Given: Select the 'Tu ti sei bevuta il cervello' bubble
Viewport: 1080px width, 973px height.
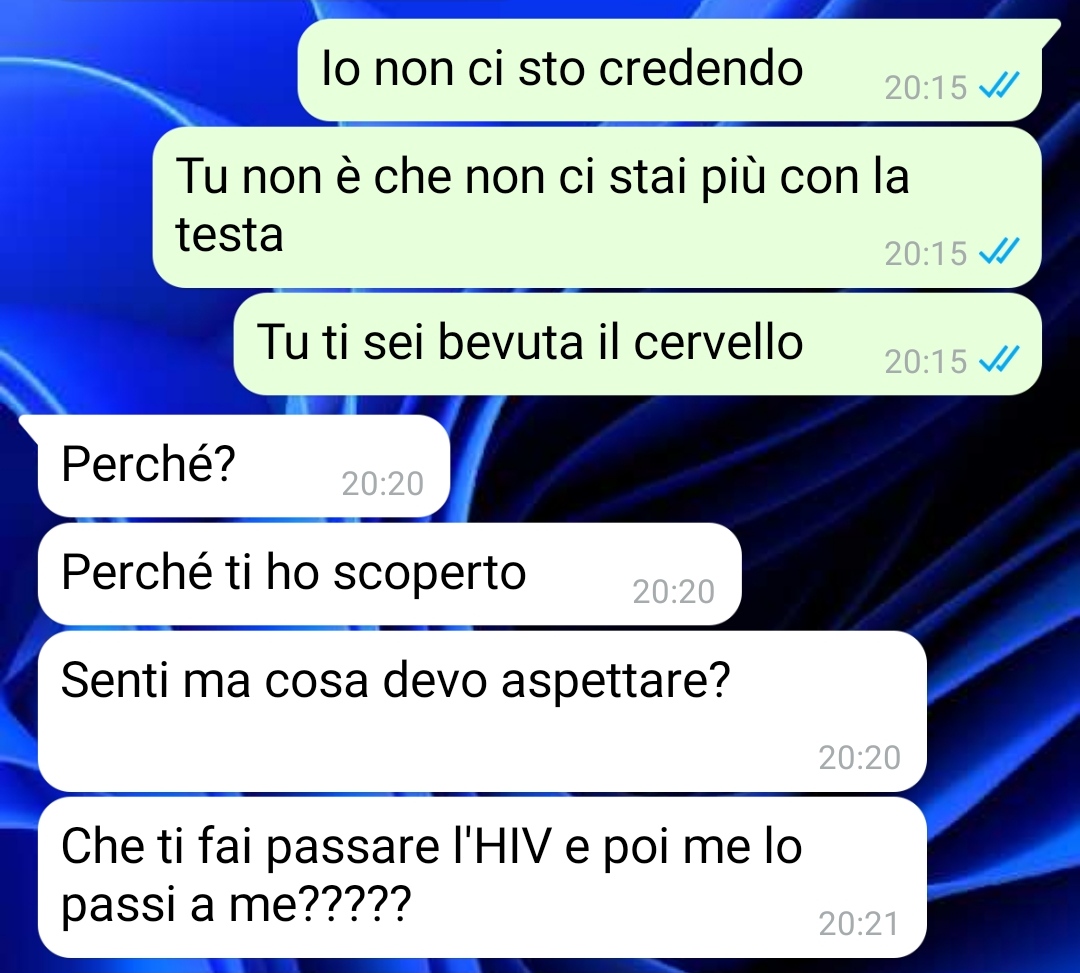Looking at the screenshot, I should (x=637, y=344).
